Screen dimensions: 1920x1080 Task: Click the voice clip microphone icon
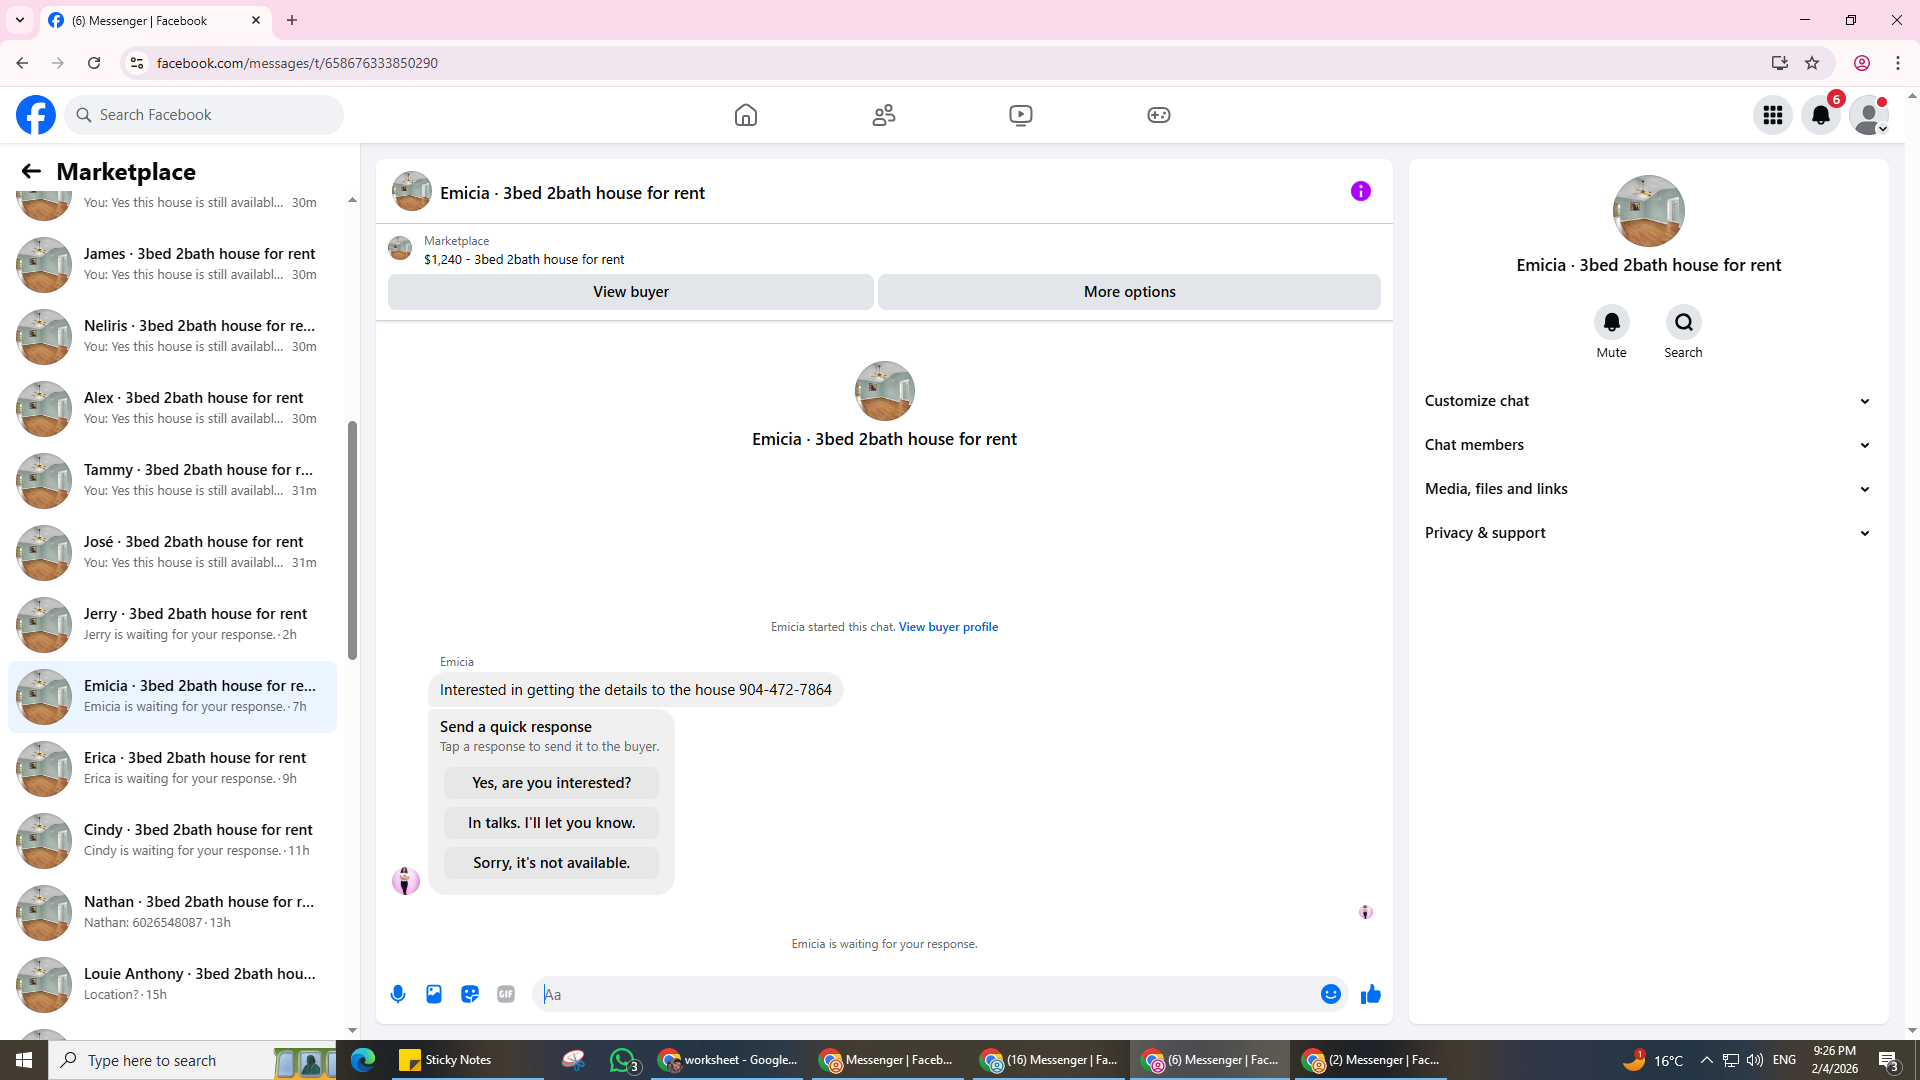[398, 994]
